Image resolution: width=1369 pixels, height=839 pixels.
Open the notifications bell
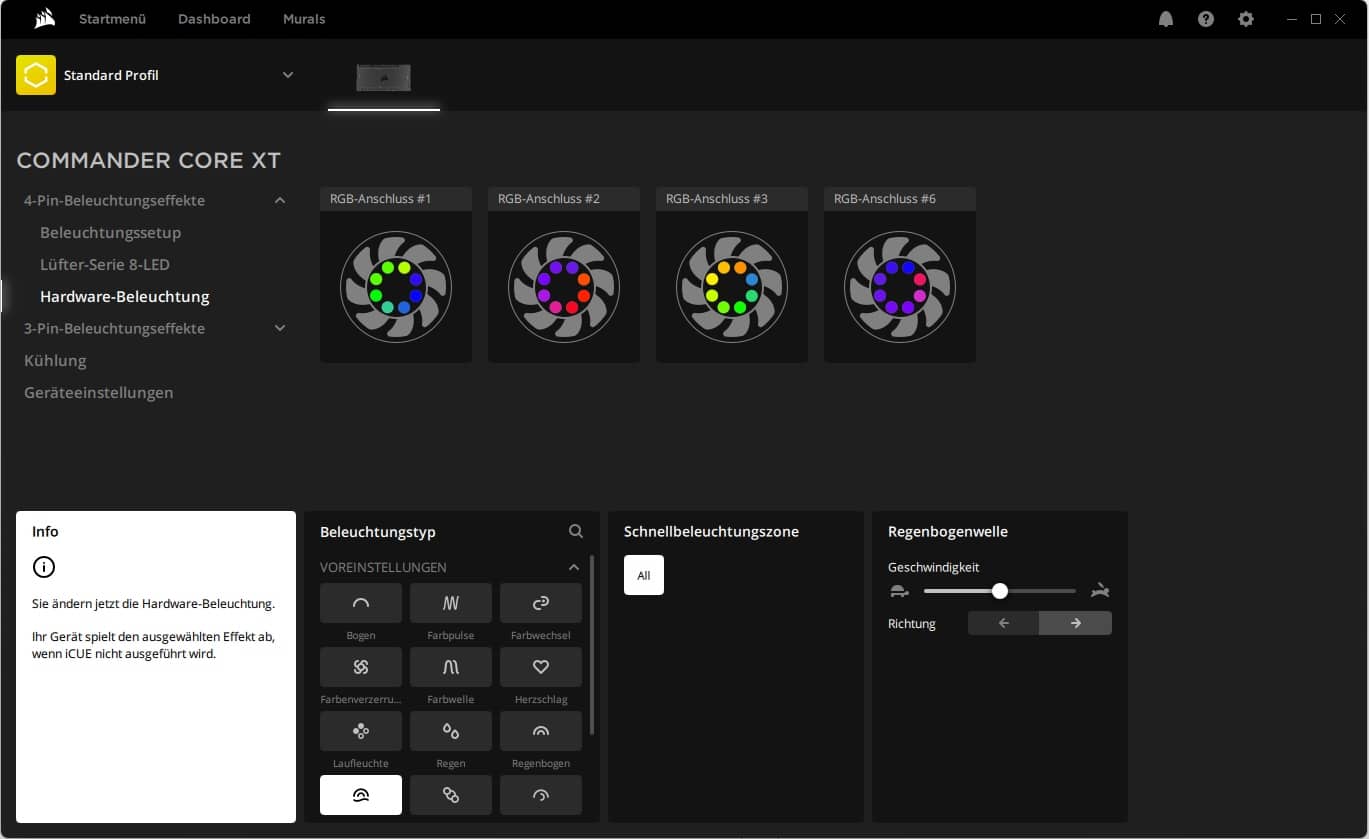(x=1166, y=19)
